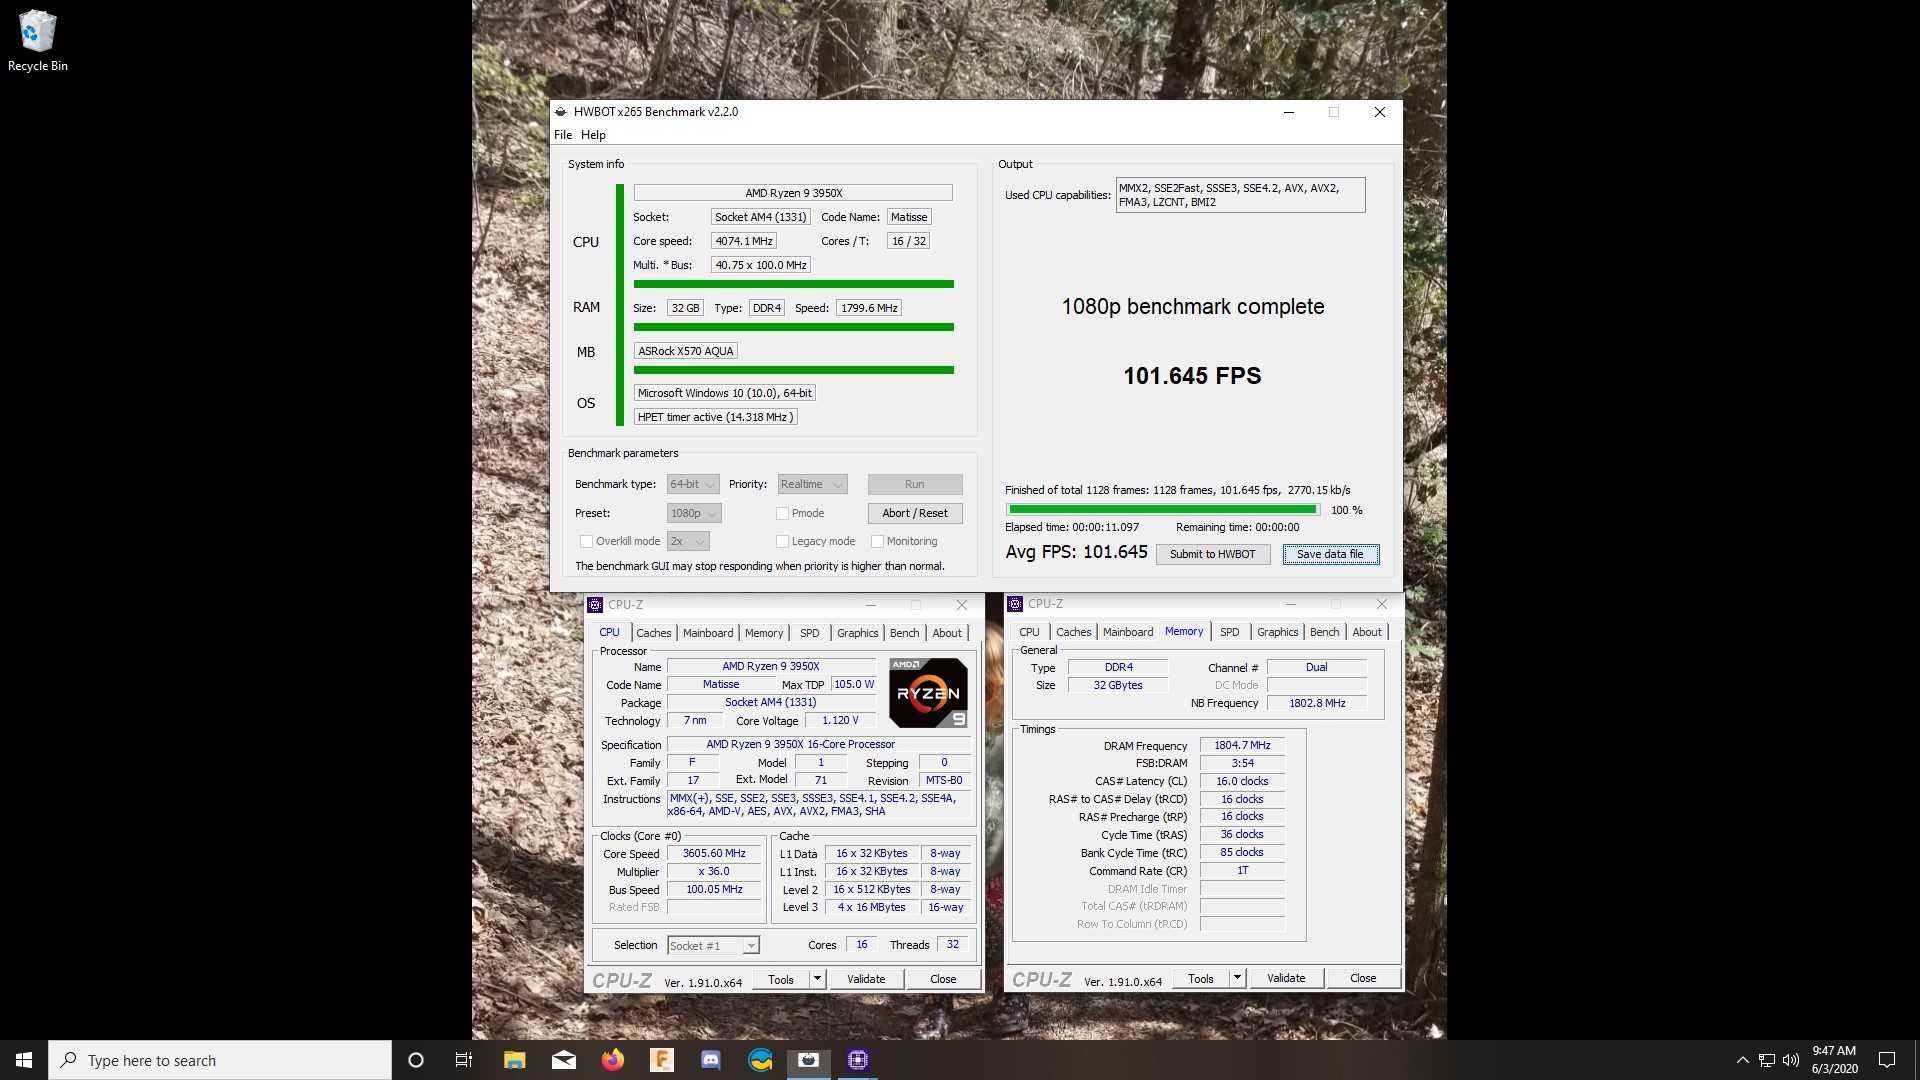
Task: Click the HWBOT x265 title bar icon
Action: click(561, 112)
